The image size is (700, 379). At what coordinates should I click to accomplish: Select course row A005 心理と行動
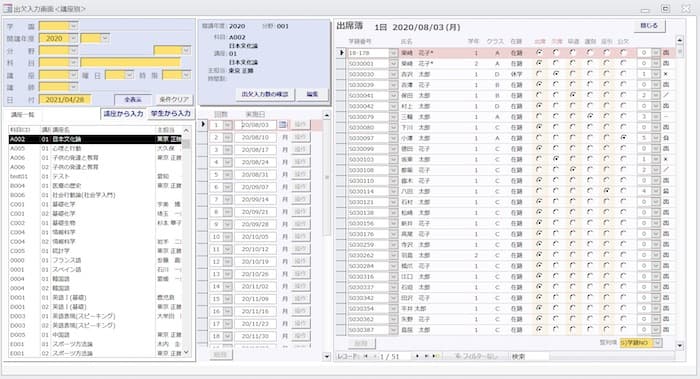[x=95, y=148]
